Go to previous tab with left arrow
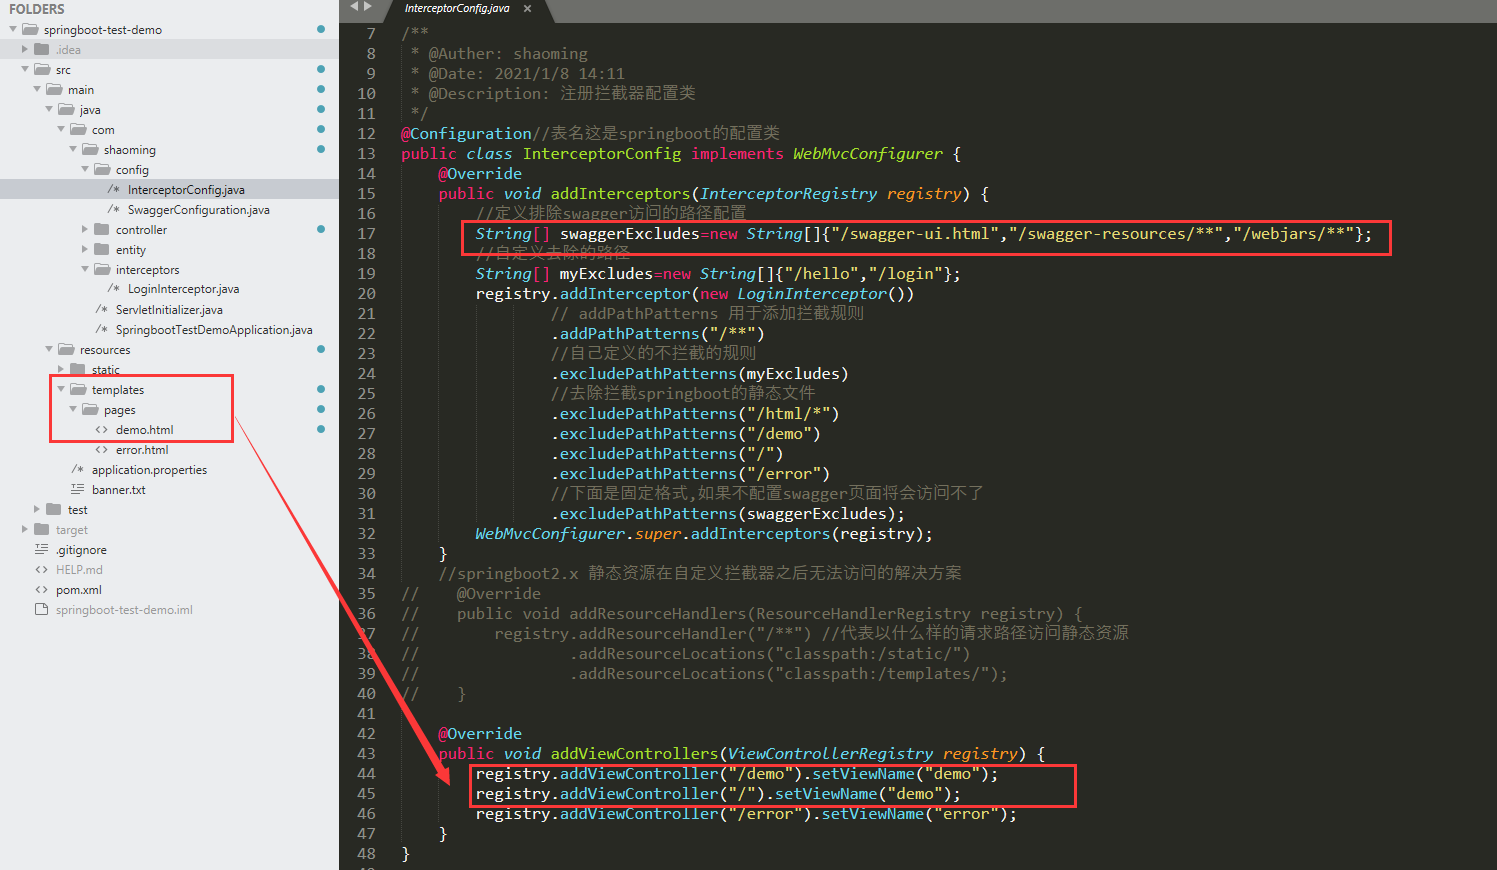 tap(354, 7)
